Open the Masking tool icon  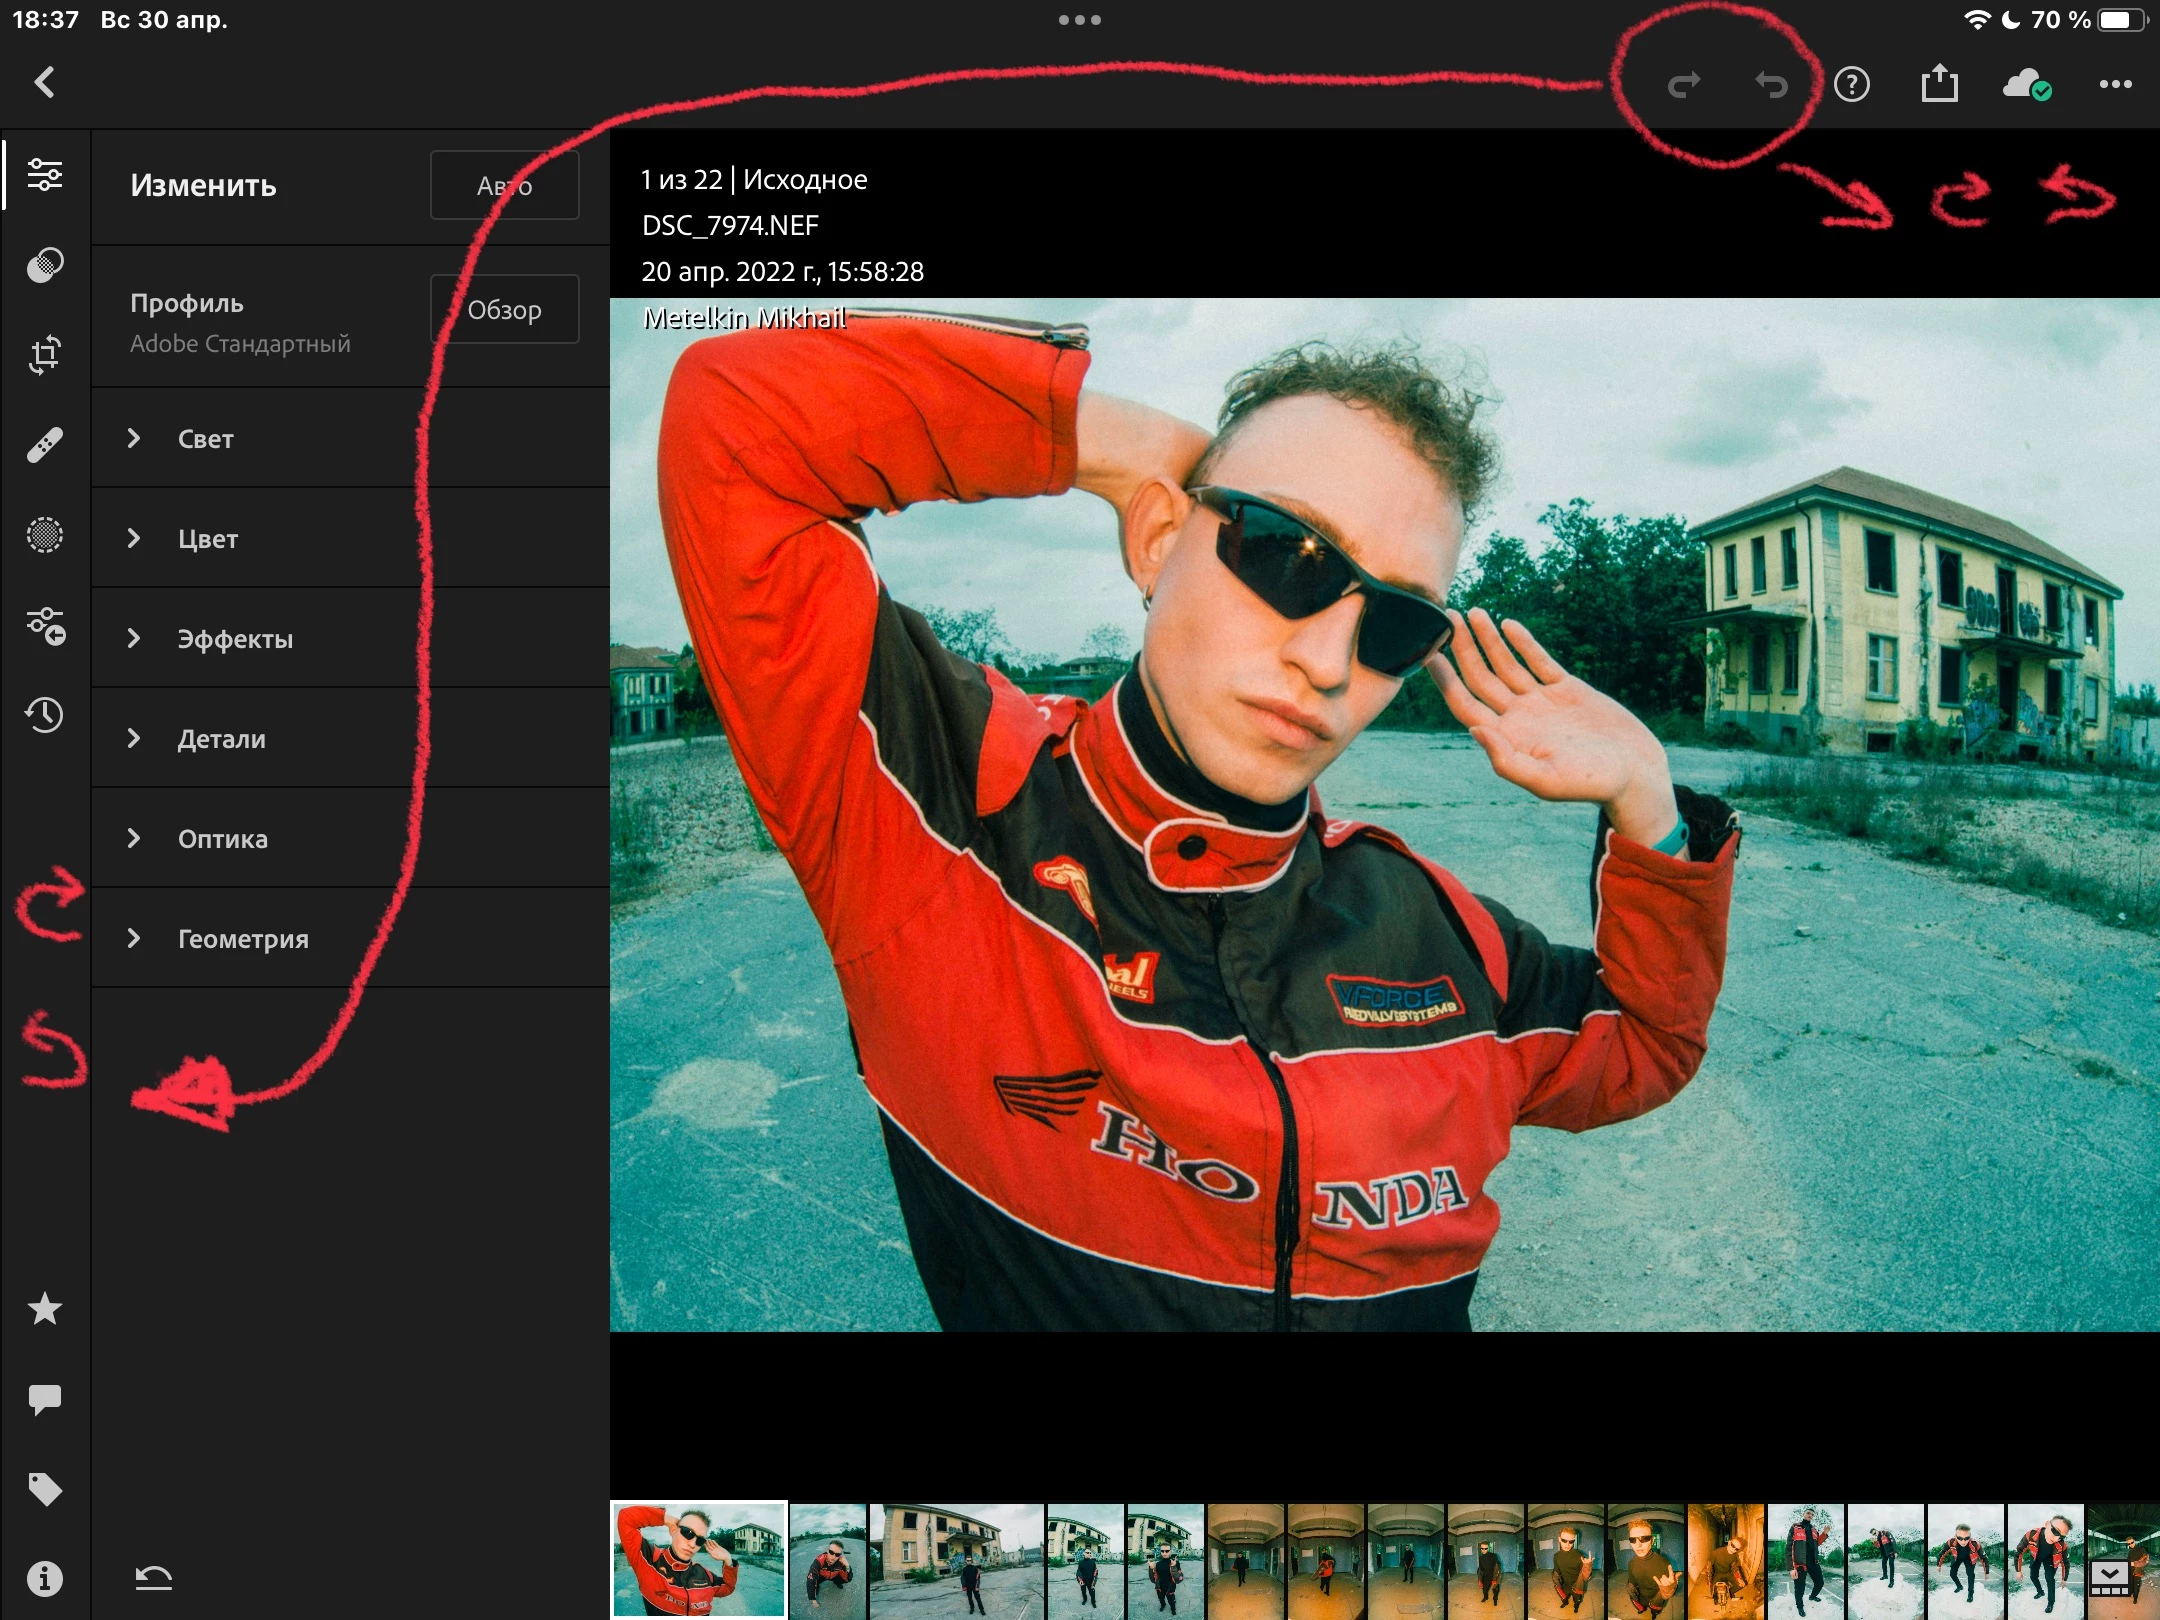(45, 535)
